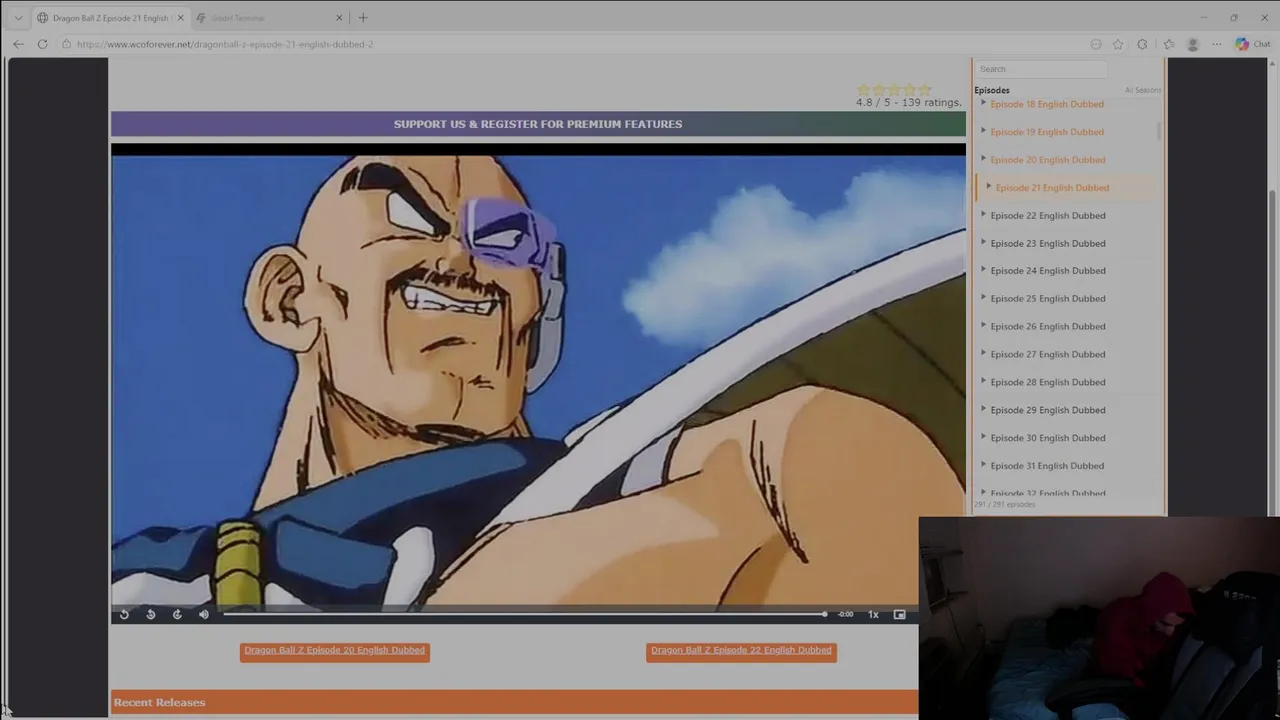This screenshot has width=1280, height=720.
Task: Go back to previous page
Action: pyautogui.click(x=18, y=44)
